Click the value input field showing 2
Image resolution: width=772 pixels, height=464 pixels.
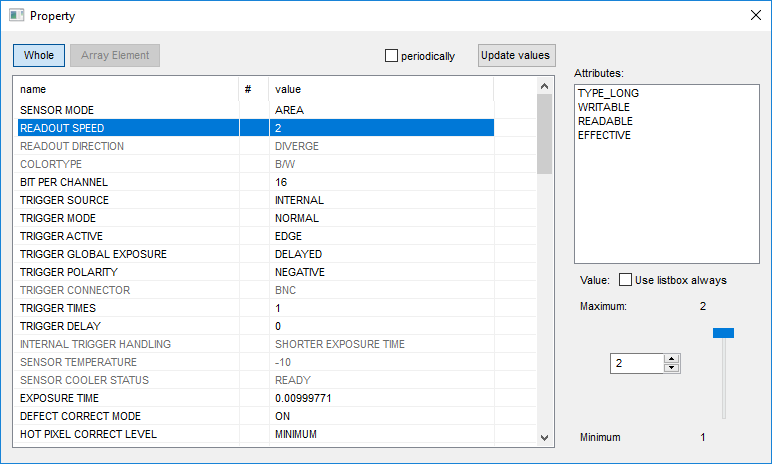click(636, 364)
